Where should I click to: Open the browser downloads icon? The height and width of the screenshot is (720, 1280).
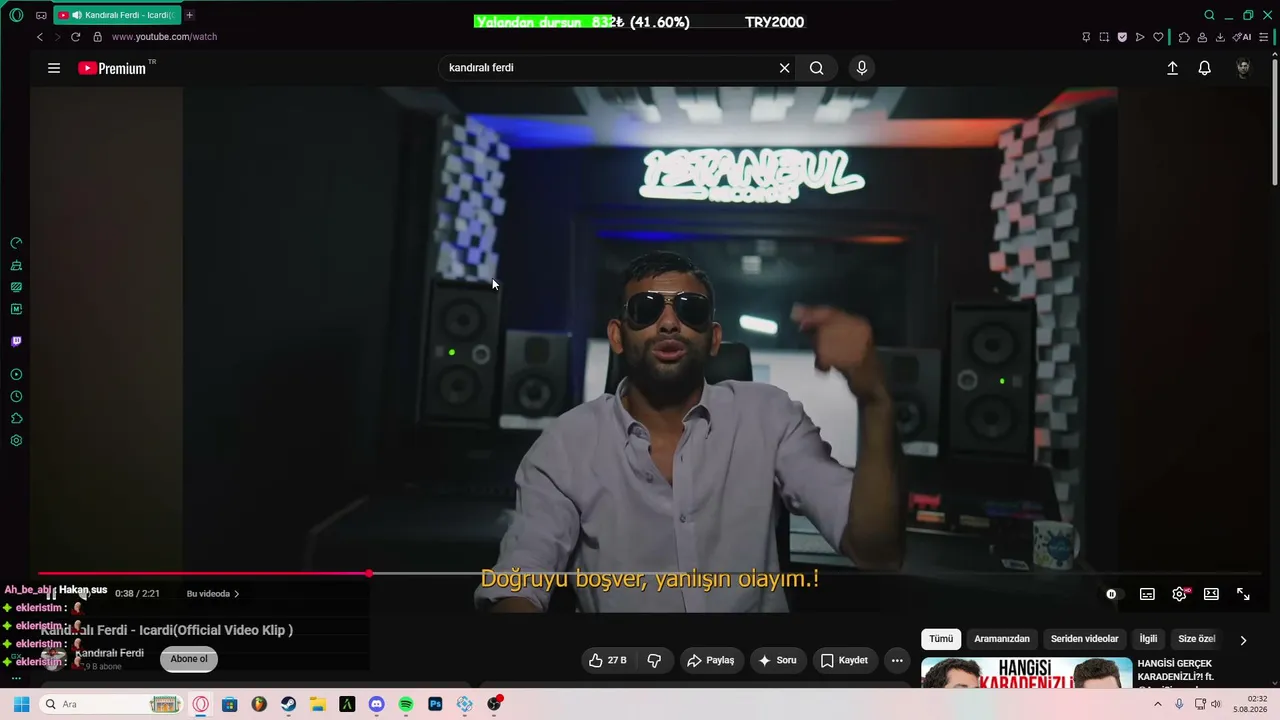[1220, 37]
